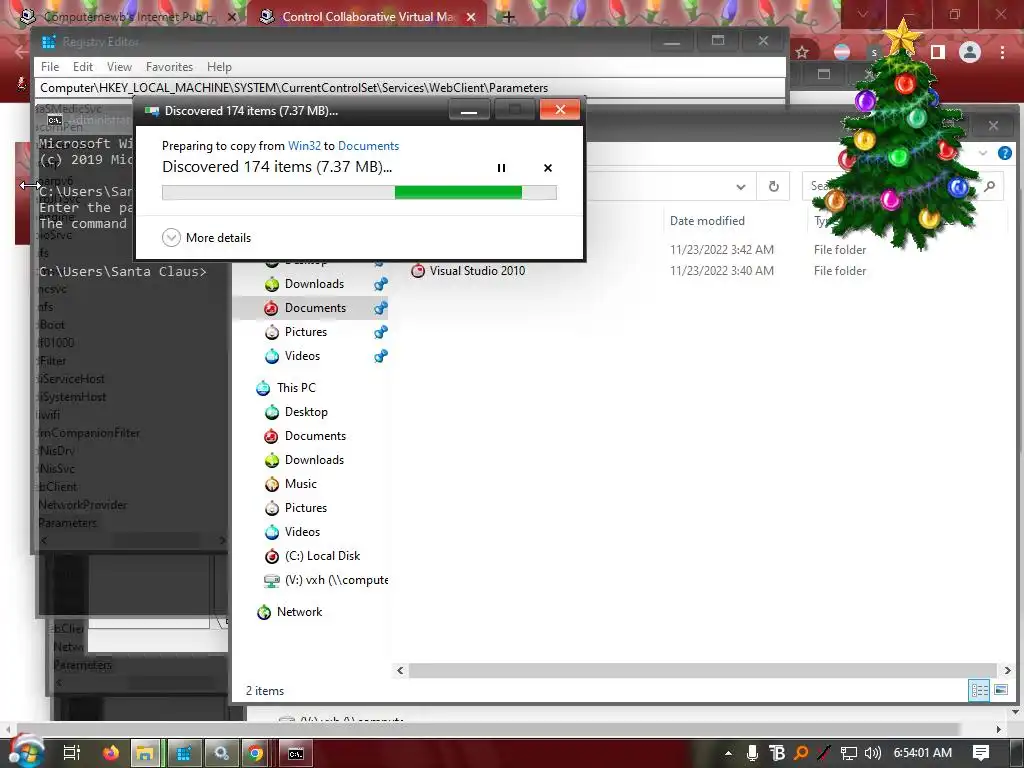Switch Explorer to details view
The height and width of the screenshot is (768, 1024).
tap(979, 690)
